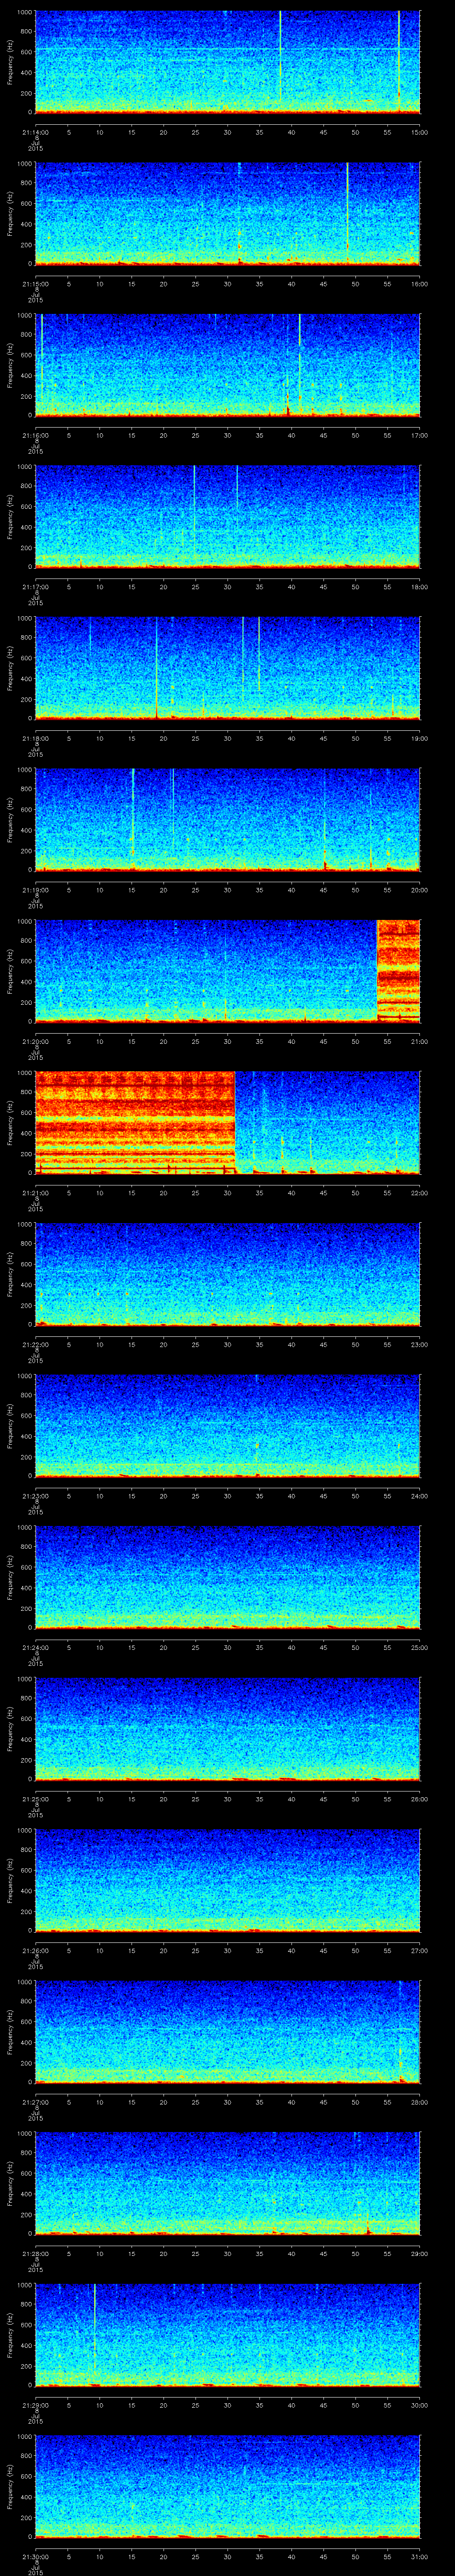
Task: Click the 21:30:00 time axis label
Action: click(x=35, y=2557)
